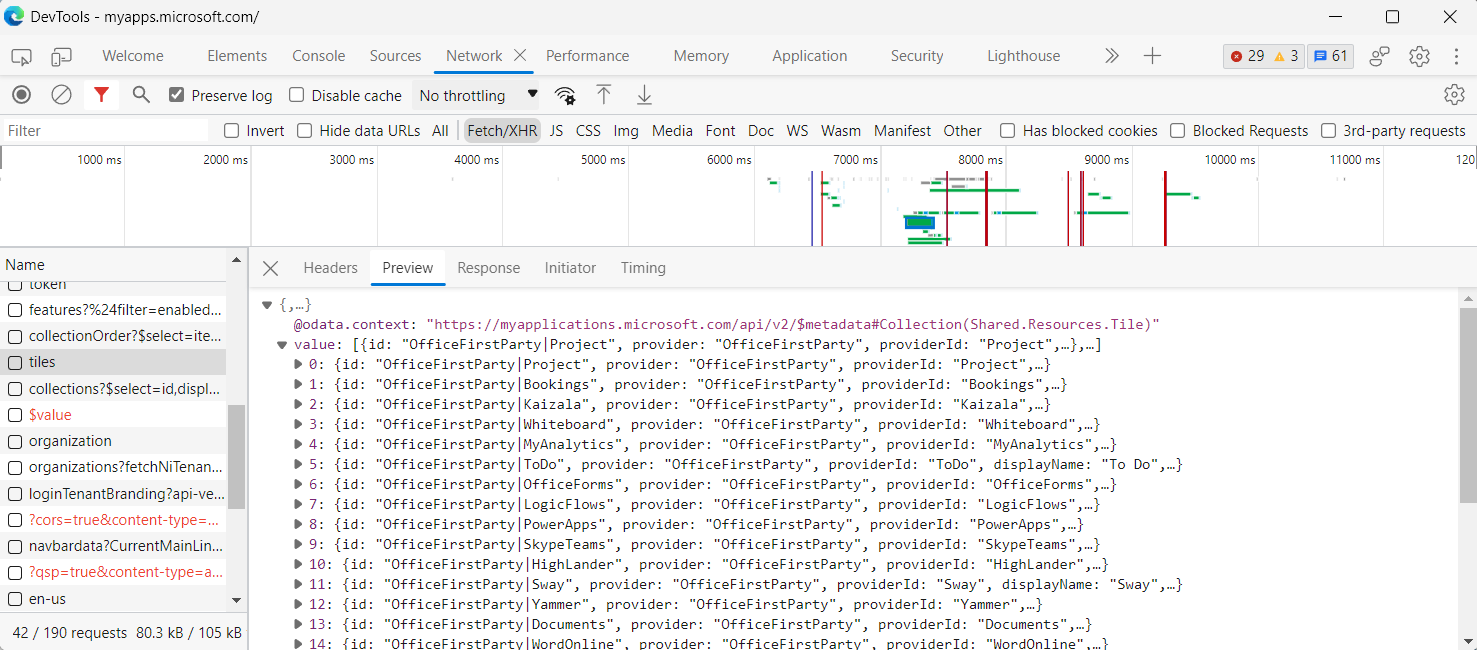Open network search magnifier icon

coord(141,95)
